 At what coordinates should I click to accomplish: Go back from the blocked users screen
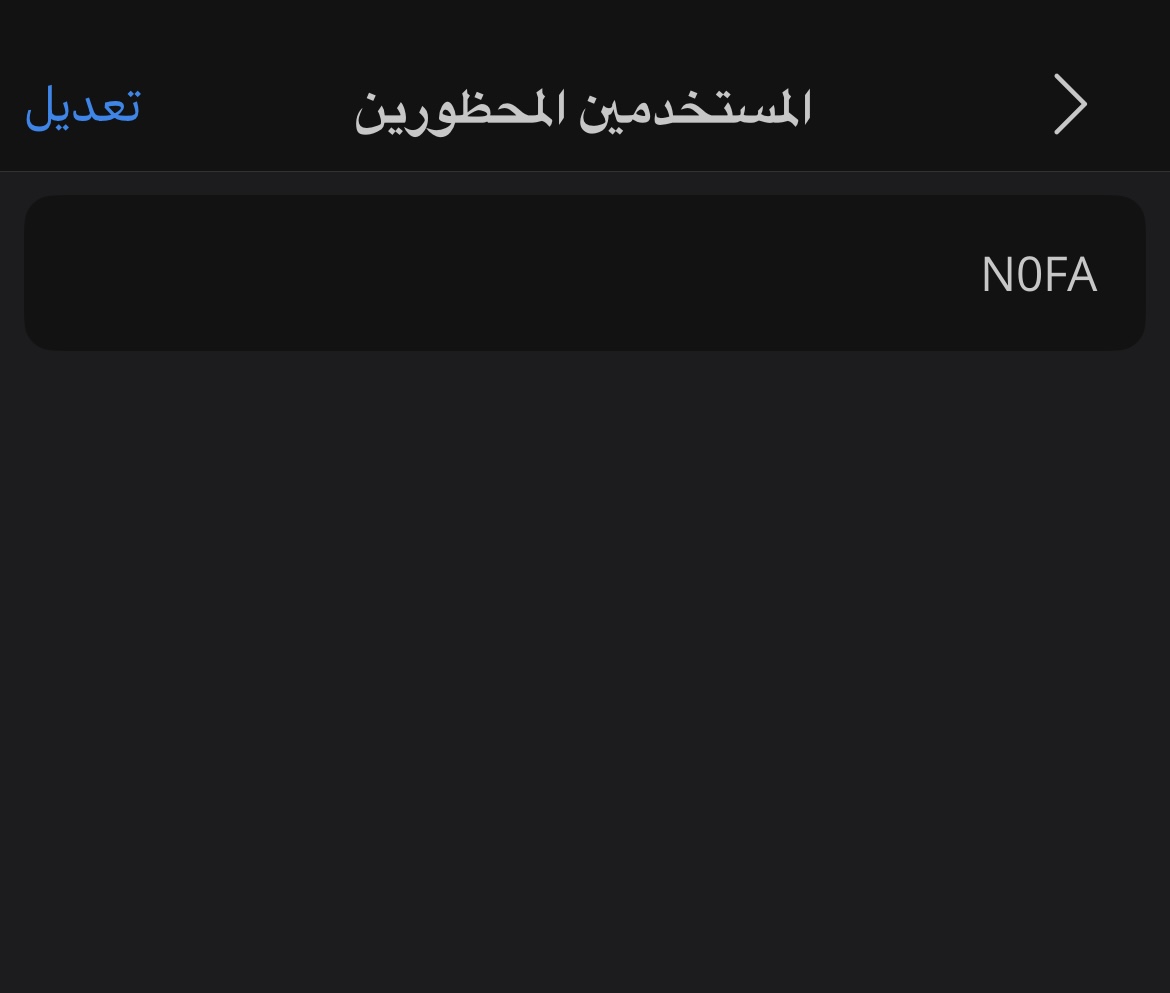(1070, 105)
